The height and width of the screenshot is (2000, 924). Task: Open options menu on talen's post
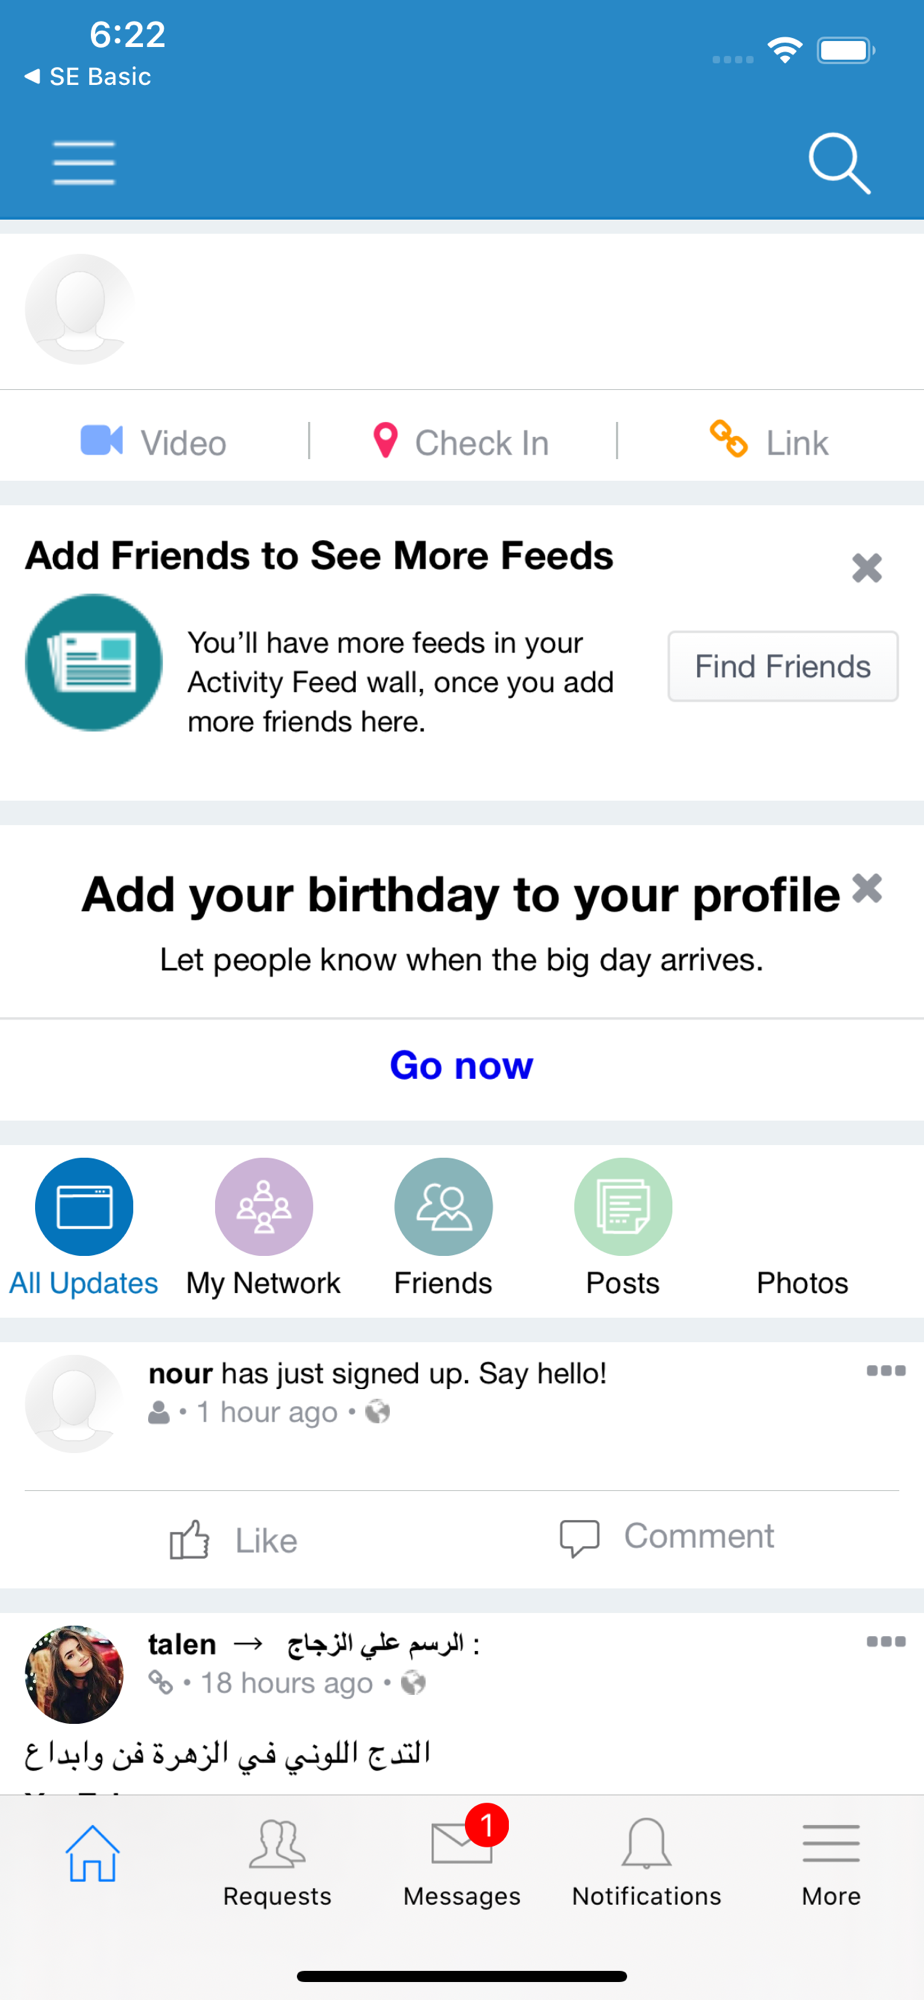point(886,1642)
